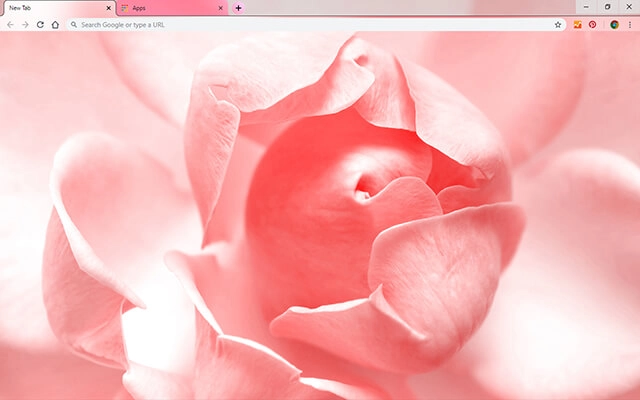Screen dimensions: 640x400
Task: Switch to the Apps tab
Action: [x=172, y=8]
